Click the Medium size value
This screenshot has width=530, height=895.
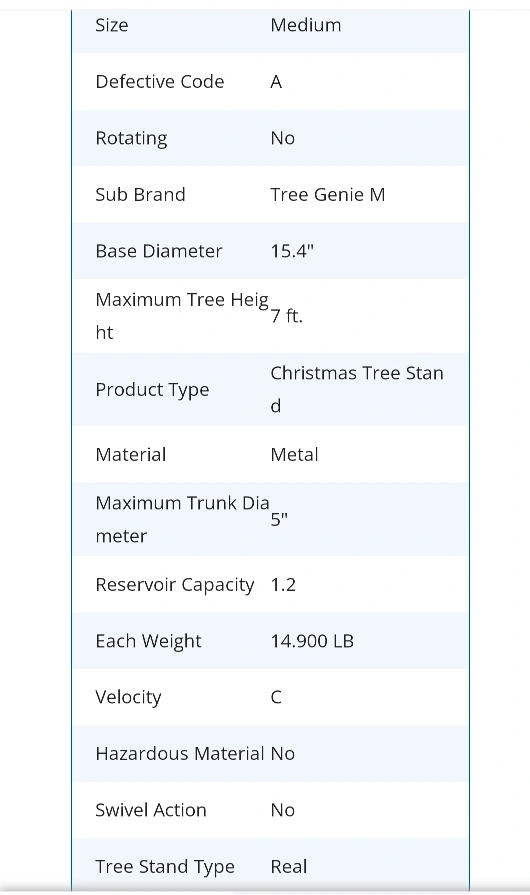point(306,25)
